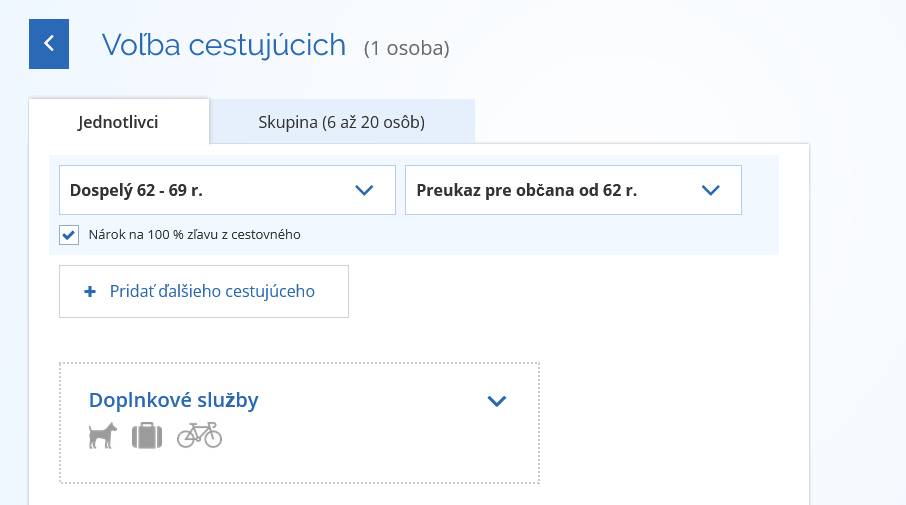
Task: Expand Doplnkové služby using its chevron arrow
Action: pyautogui.click(x=497, y=400)
